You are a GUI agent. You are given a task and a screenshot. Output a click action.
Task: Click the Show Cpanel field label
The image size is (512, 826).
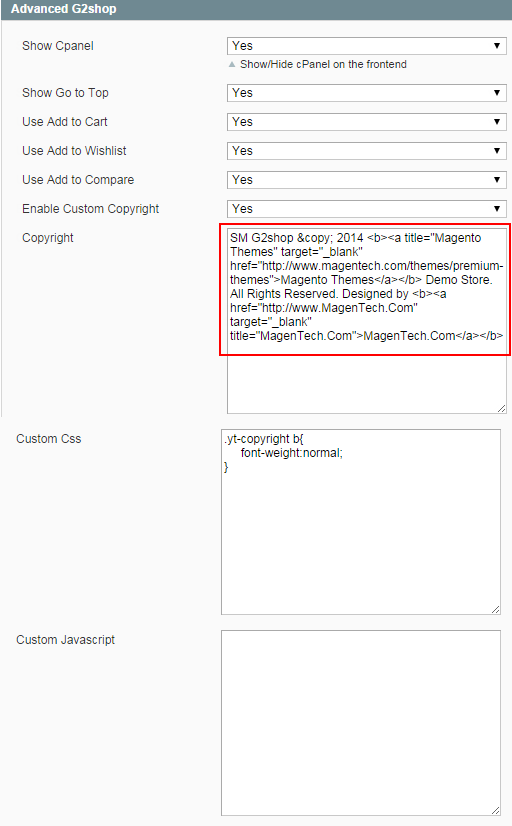click(x=58, y=46)
